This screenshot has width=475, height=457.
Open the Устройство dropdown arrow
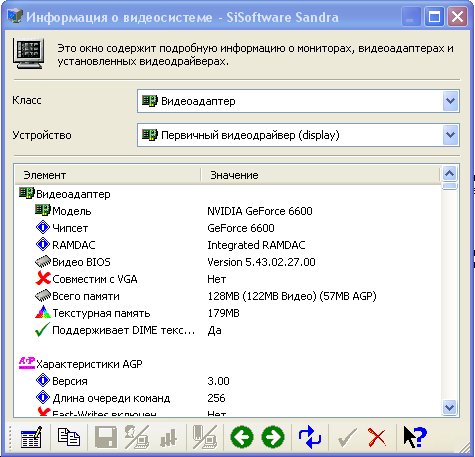click(451, 135)
